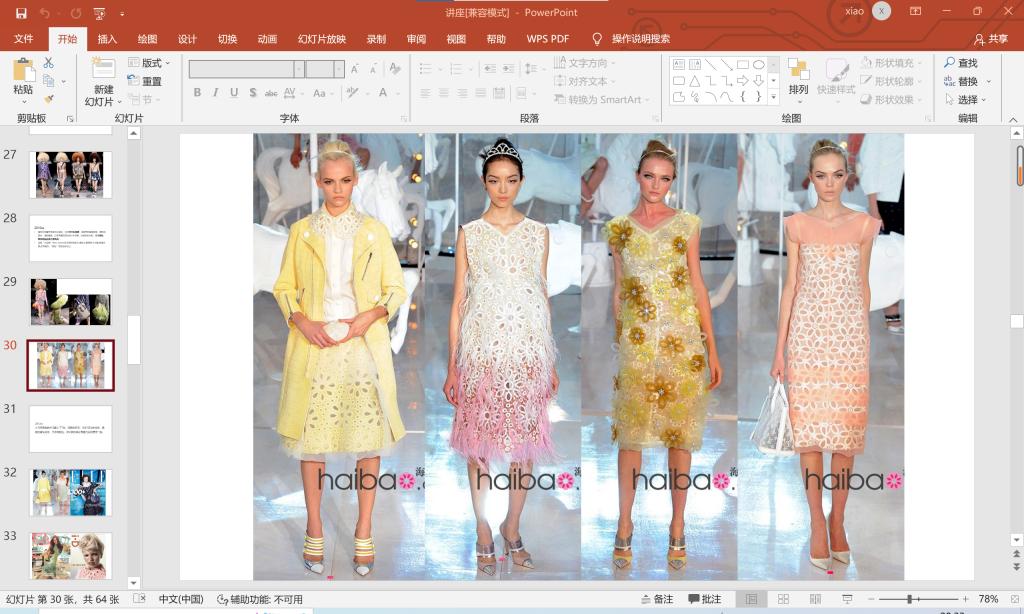Click the Reset (重置) button
This screenshot has width=1024, height=614.
click(x=144, y=82)
